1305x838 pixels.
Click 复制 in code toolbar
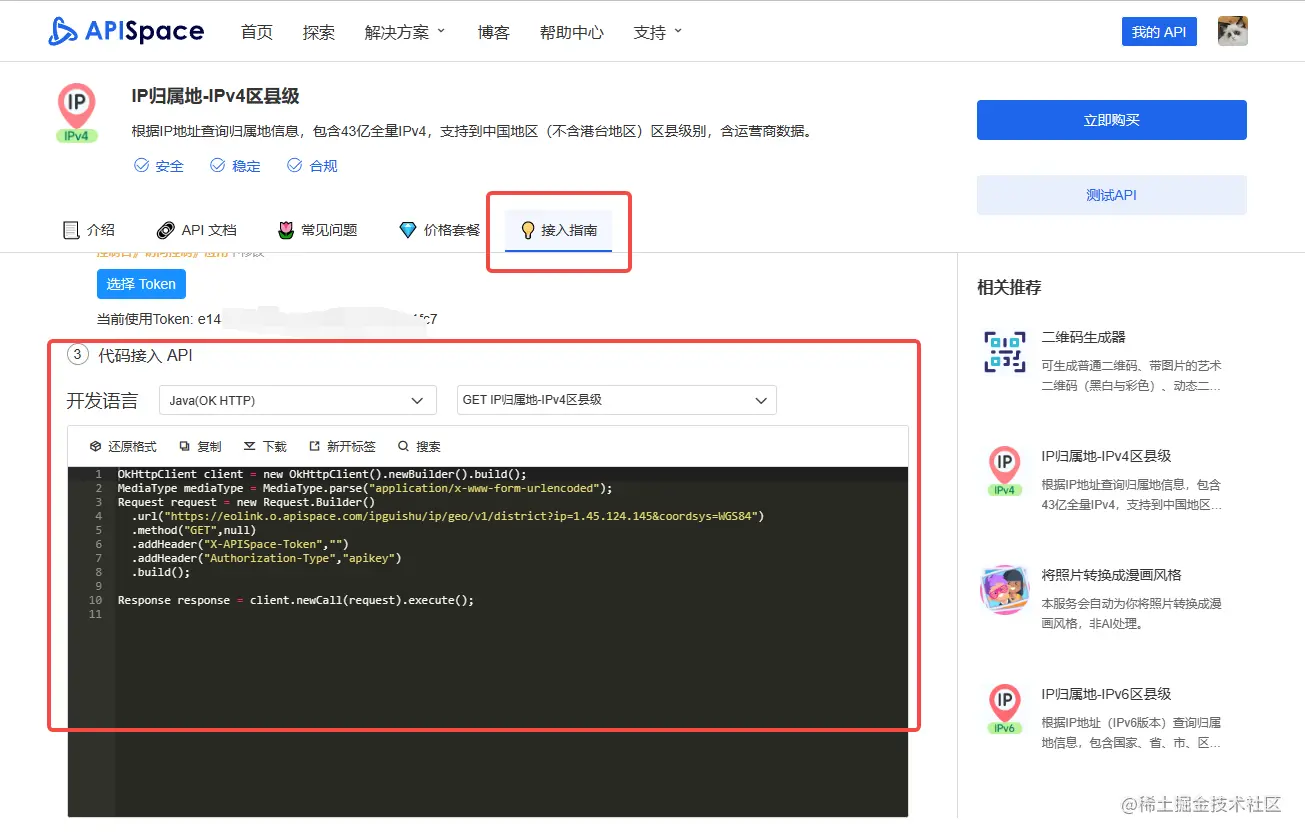[200, 446]
